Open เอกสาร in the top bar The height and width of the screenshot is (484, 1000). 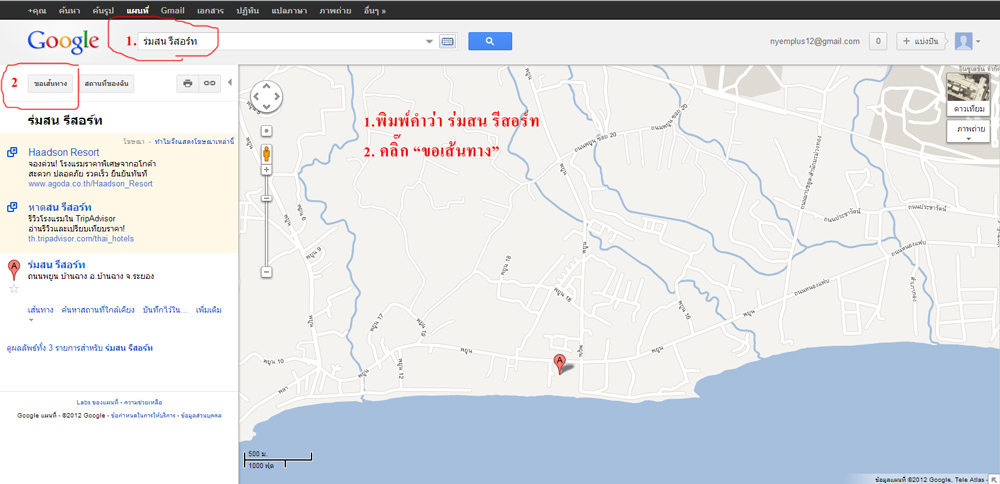[210, 11]
